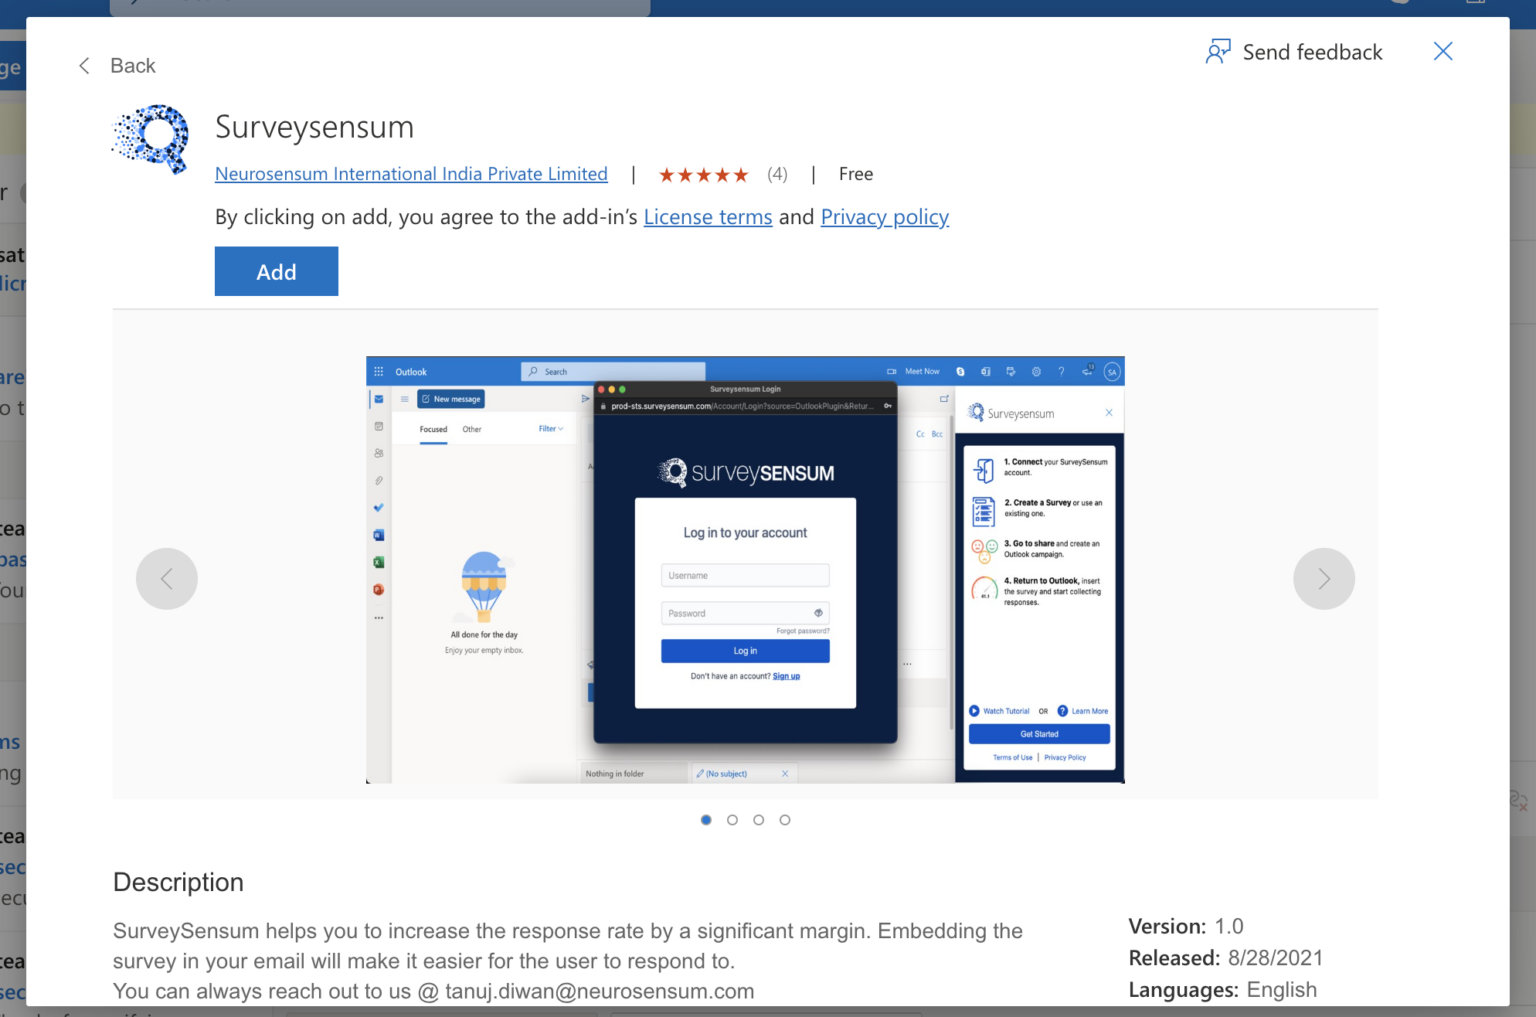Screen dimensions: 1536x1017
Task: Visit the Neurosensum International India link
Action: tap(411, 173)
